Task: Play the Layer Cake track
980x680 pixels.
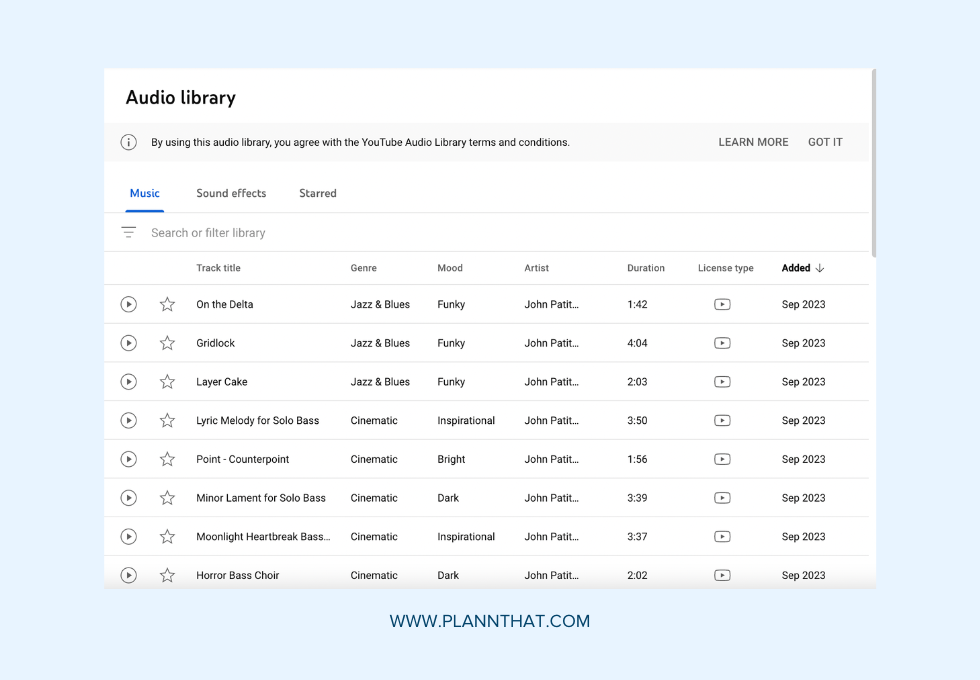Action: pos(128,382)
